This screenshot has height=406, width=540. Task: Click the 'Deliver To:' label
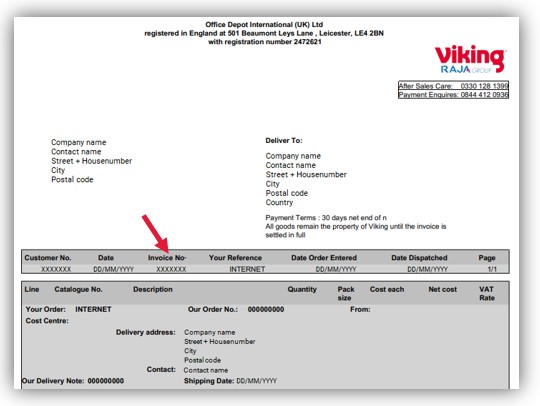[x=284, y=140]
